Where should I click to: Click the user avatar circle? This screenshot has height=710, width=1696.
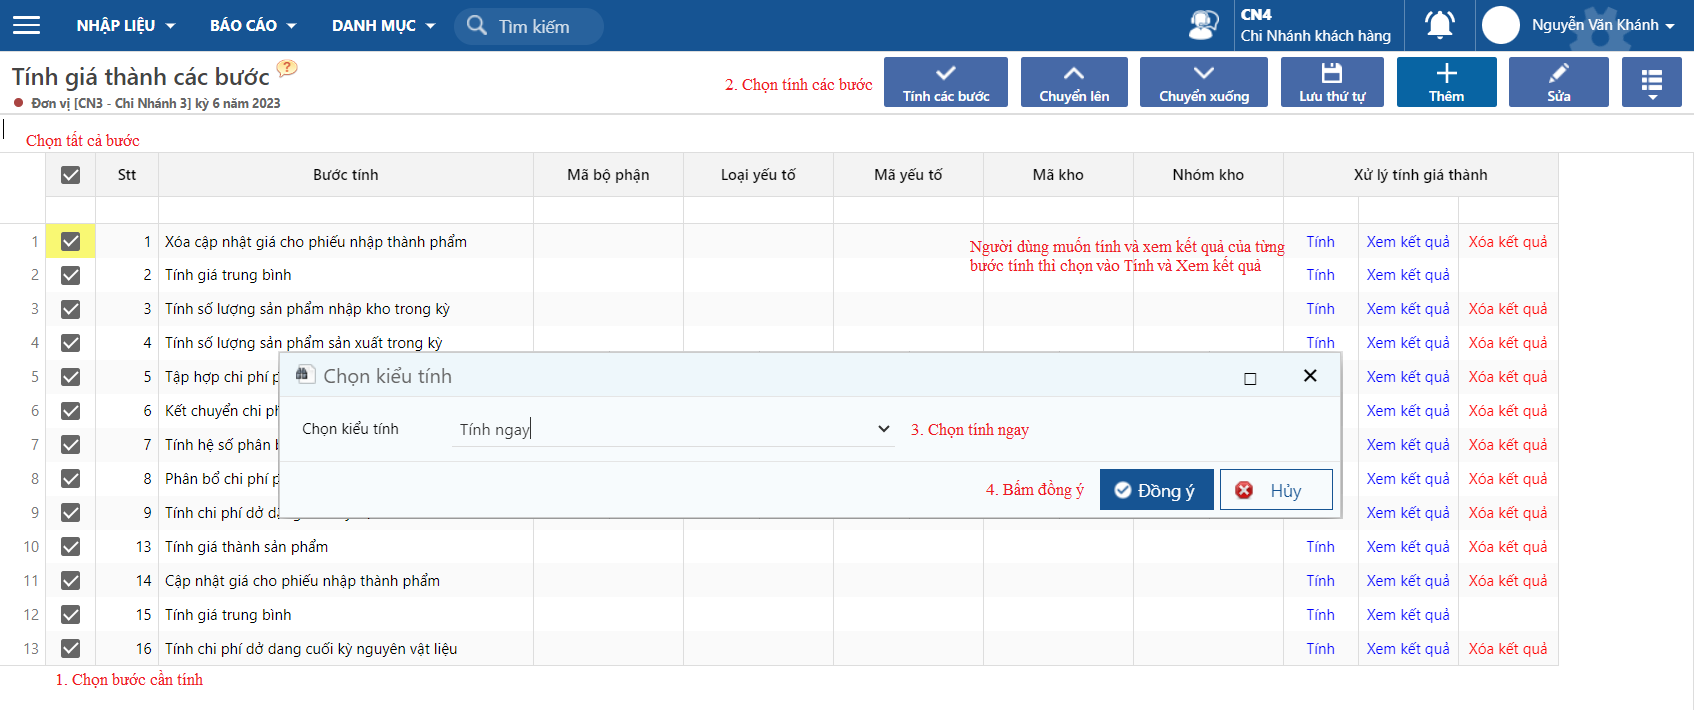pyautogui.click(x=1501, y=25)
